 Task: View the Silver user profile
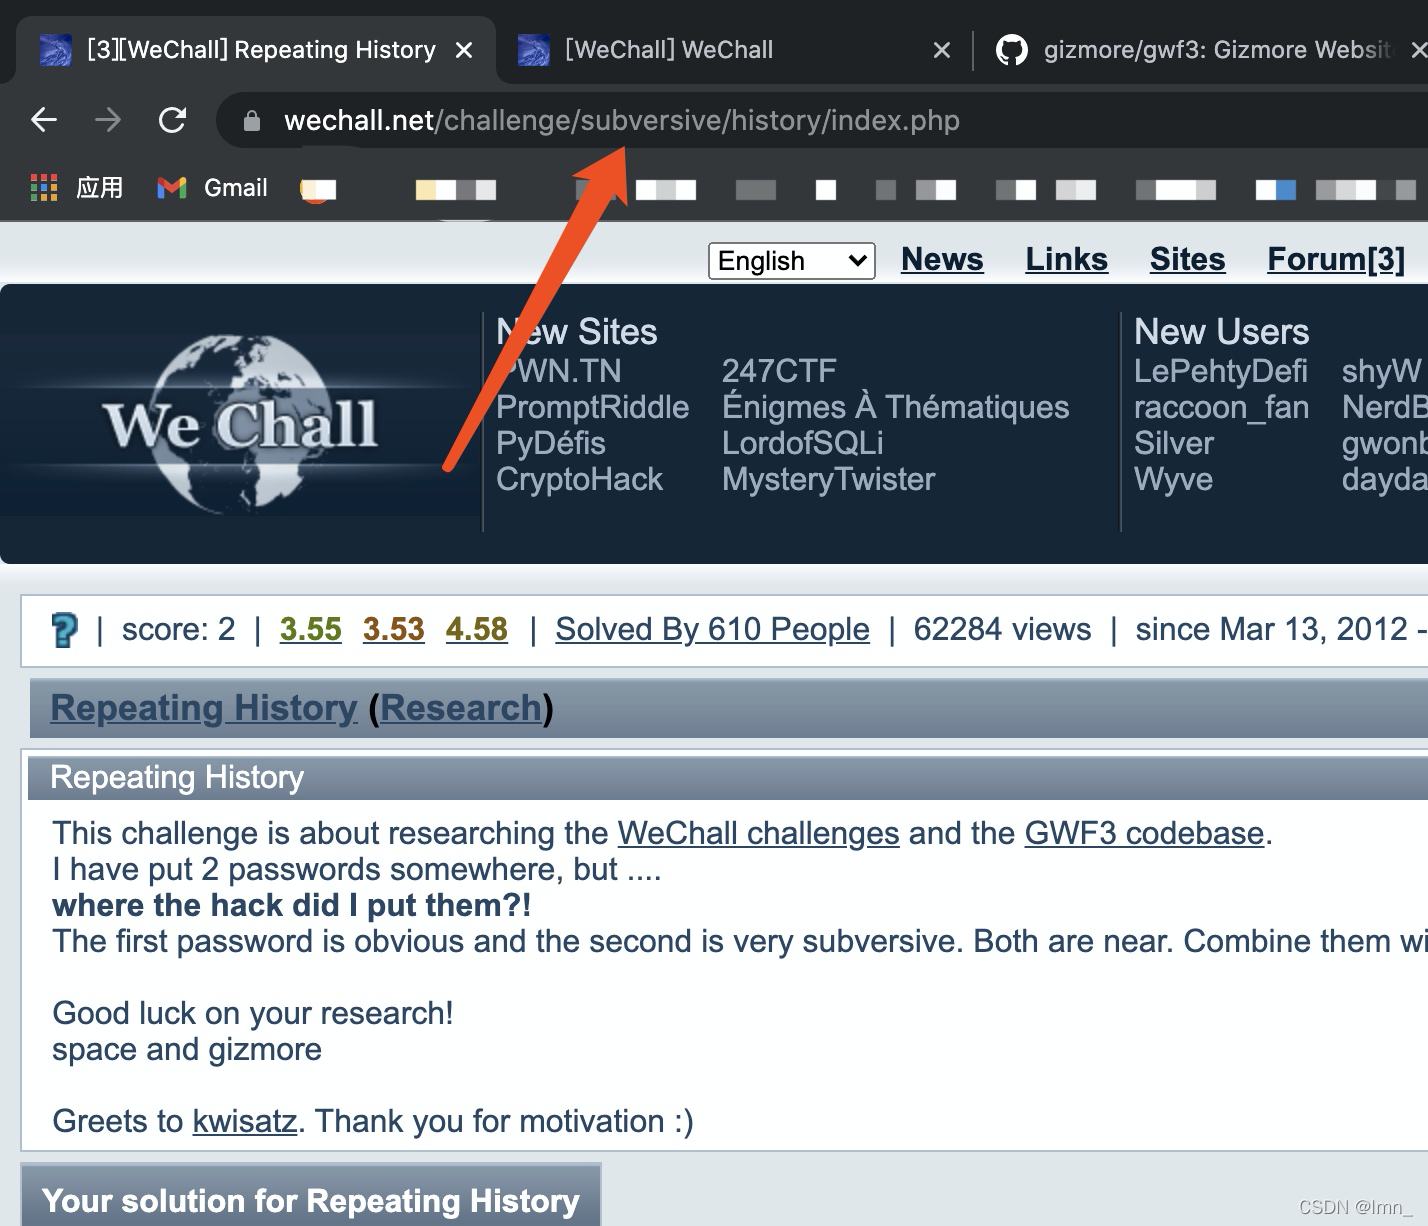click(1173, 443)
